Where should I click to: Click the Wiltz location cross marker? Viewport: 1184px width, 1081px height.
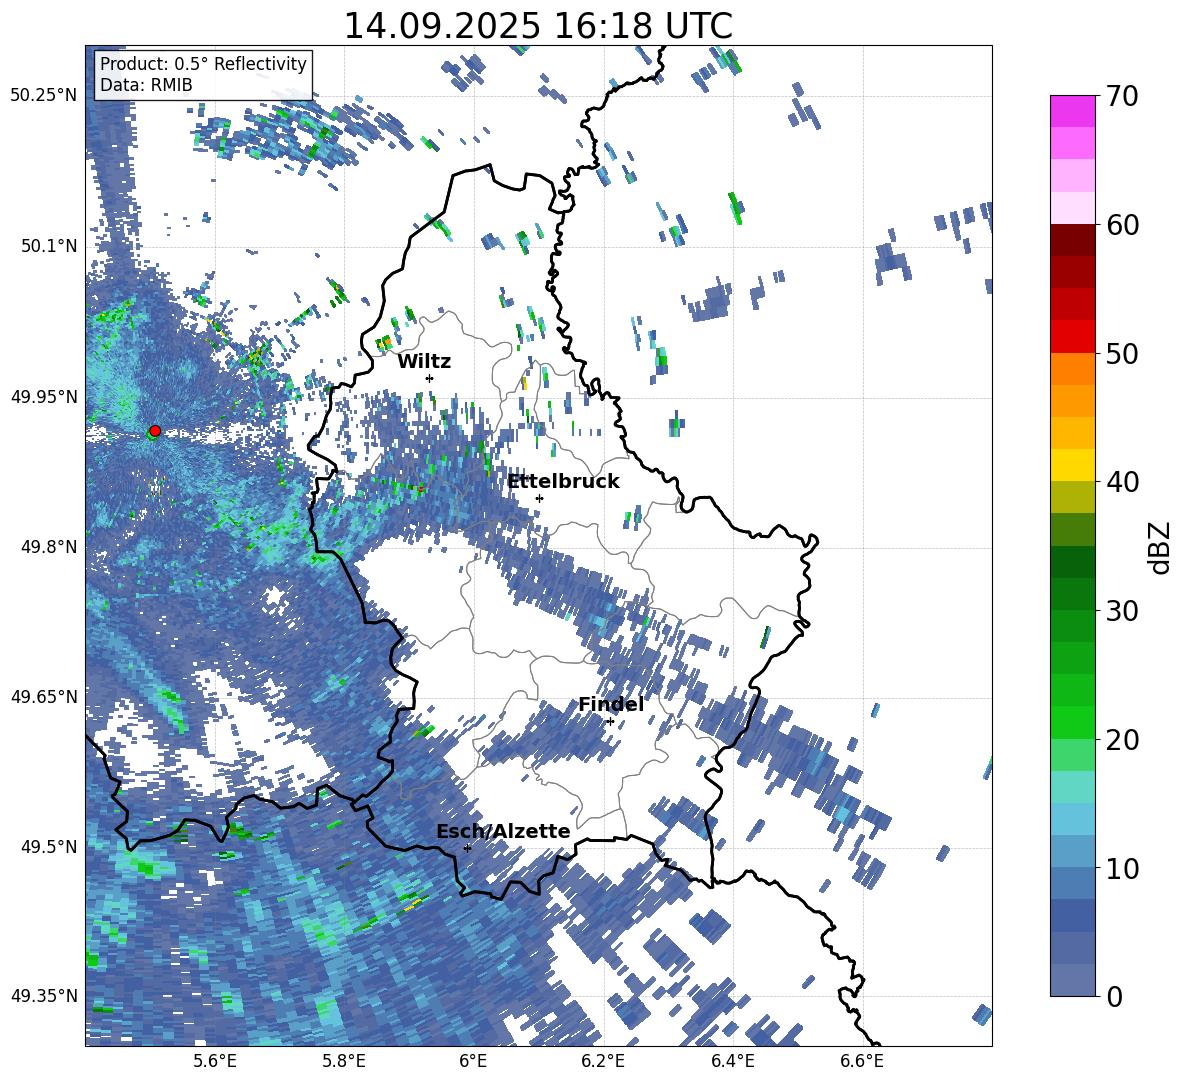pos(430,378)
